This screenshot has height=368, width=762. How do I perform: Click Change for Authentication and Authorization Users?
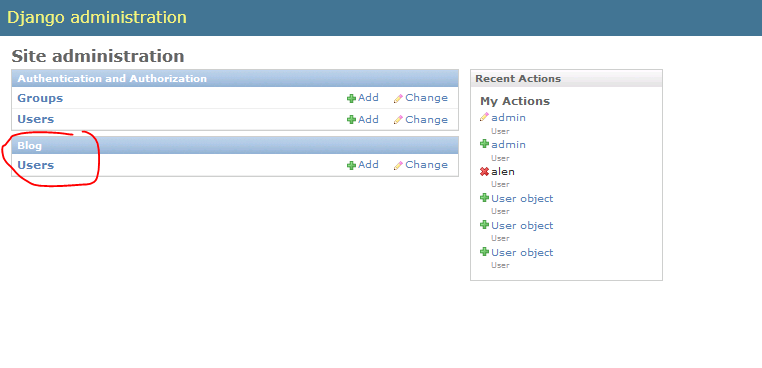tap(426, 120)
